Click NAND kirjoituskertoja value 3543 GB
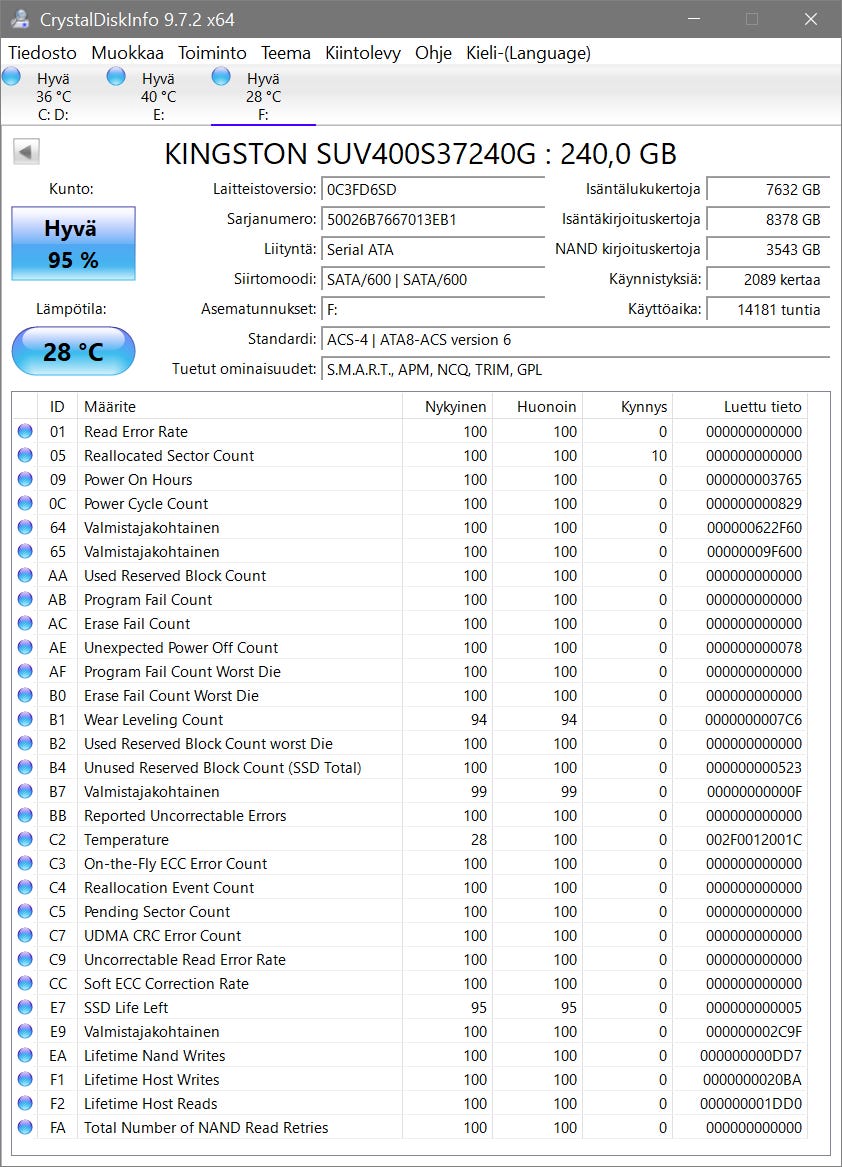 click(x=768, y=249)
